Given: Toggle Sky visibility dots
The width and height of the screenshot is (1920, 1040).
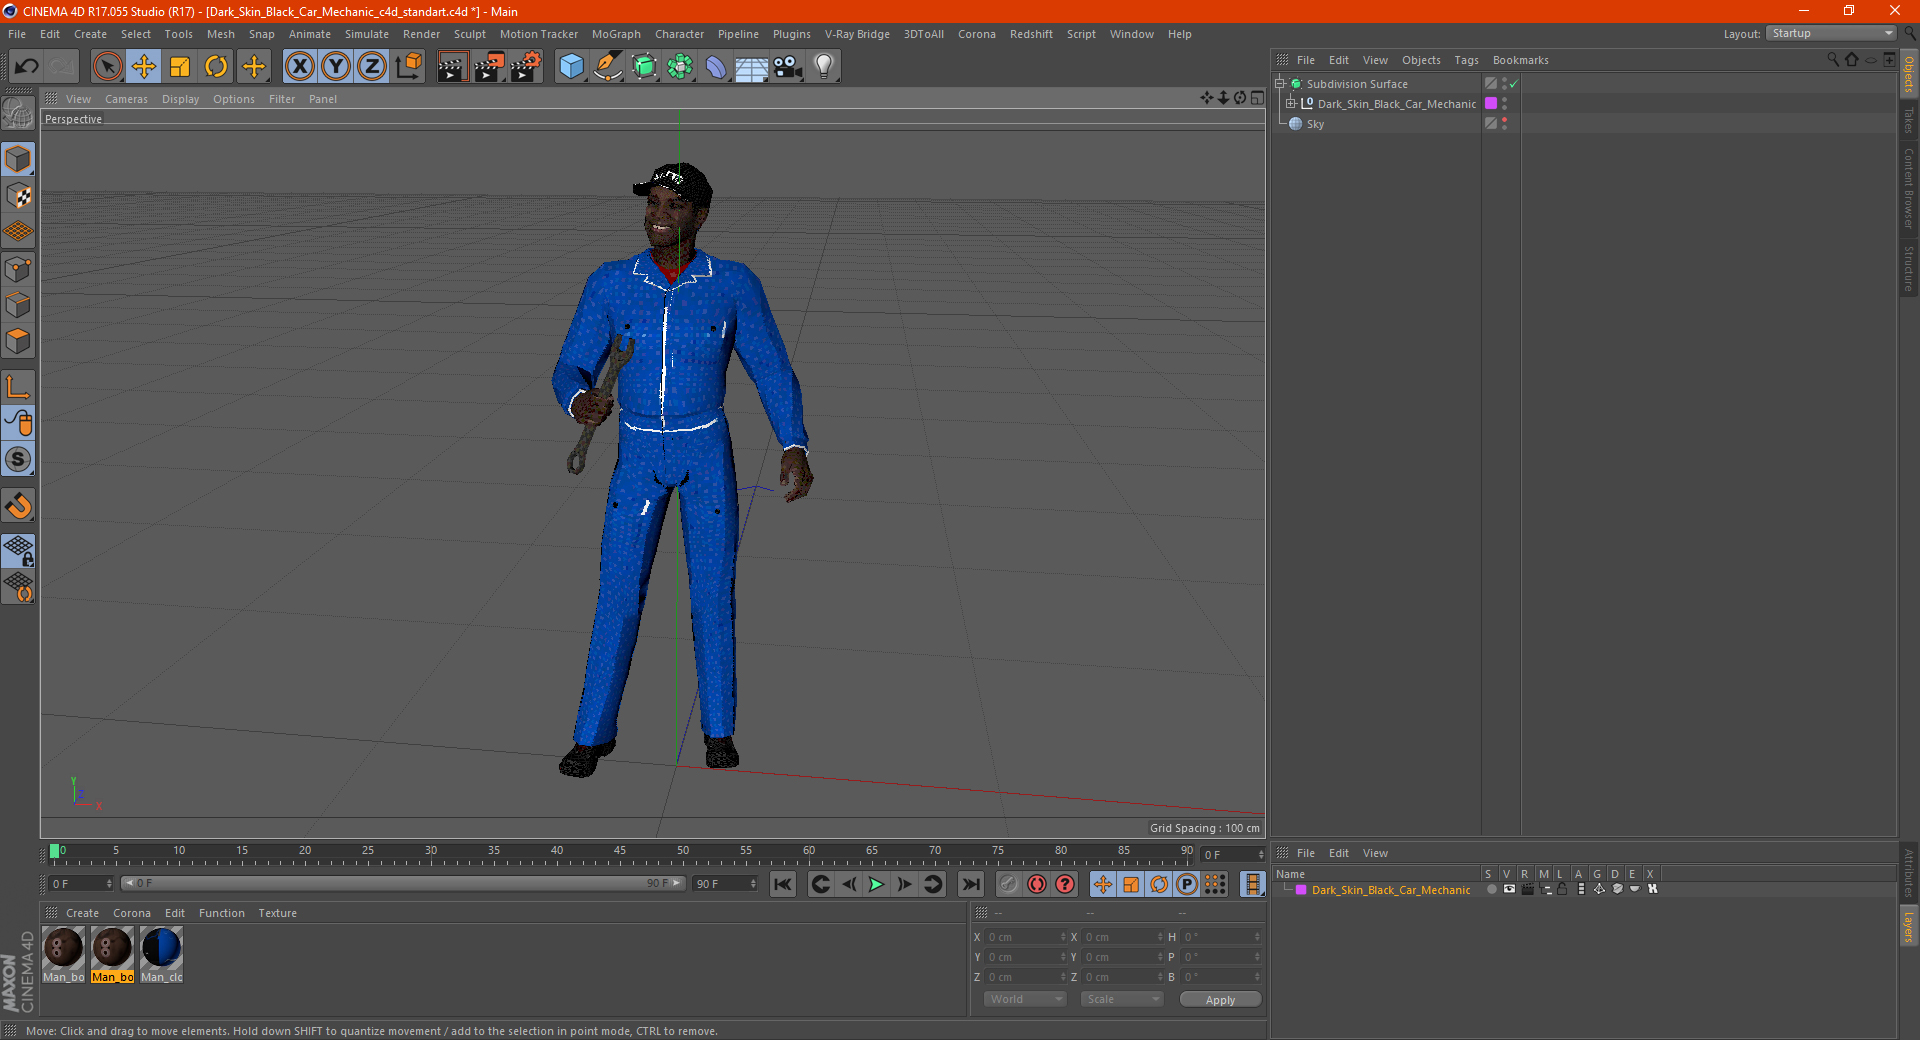Looking at the screenshot, I should [x=1504, y=124].
